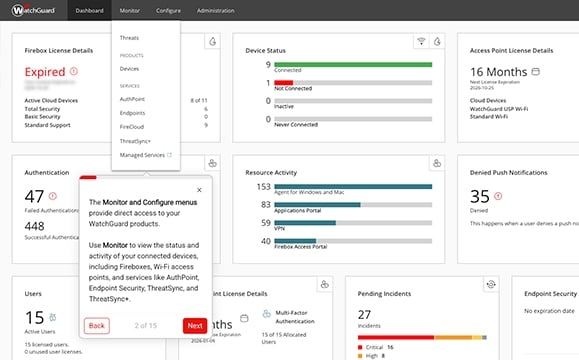This screenshot has width=579, height=360.
Task: Click Agent for Windows and Mac bar
Action: (x=353, y=186)
